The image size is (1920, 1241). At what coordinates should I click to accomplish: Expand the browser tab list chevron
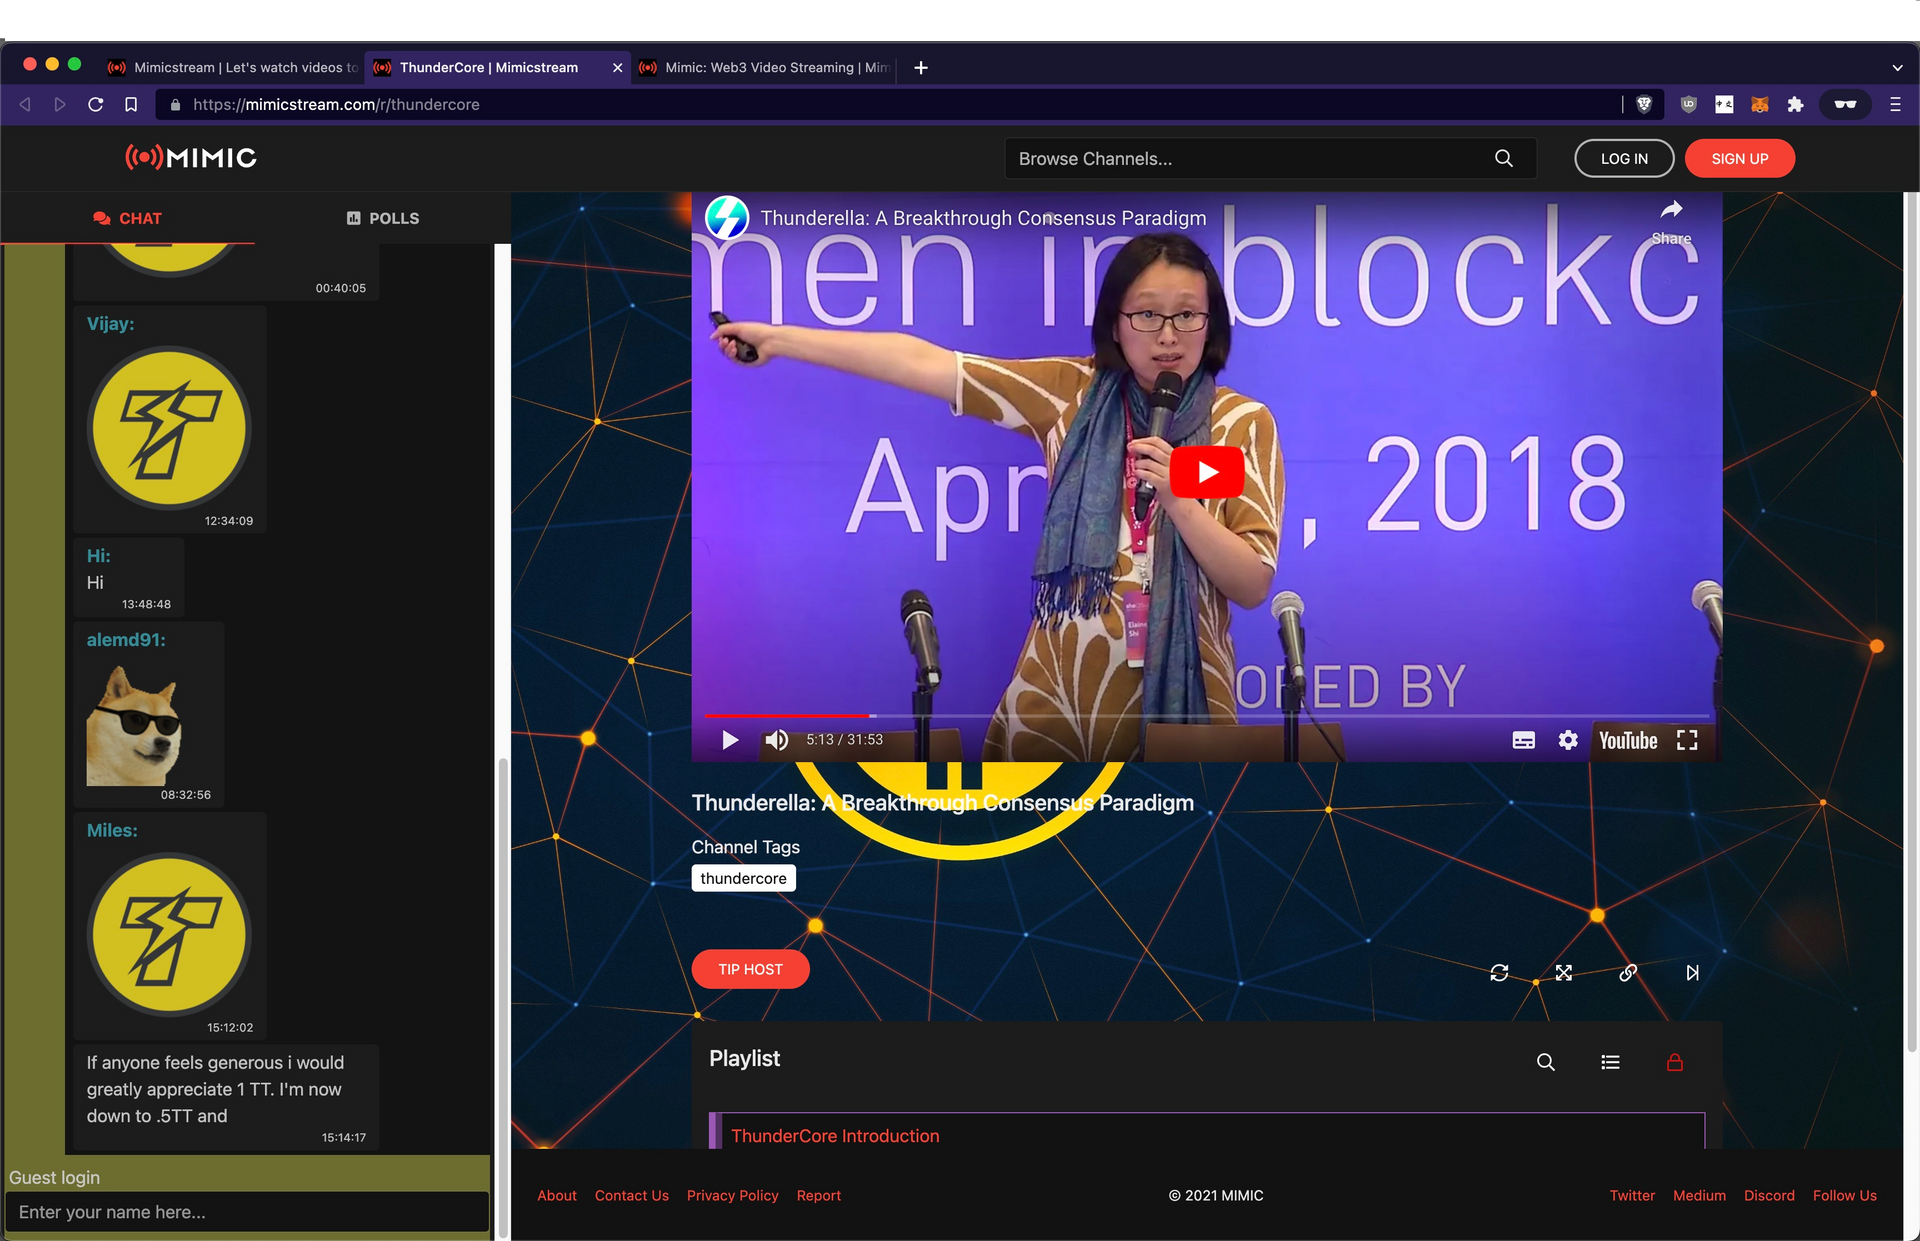click(1897, 68)
